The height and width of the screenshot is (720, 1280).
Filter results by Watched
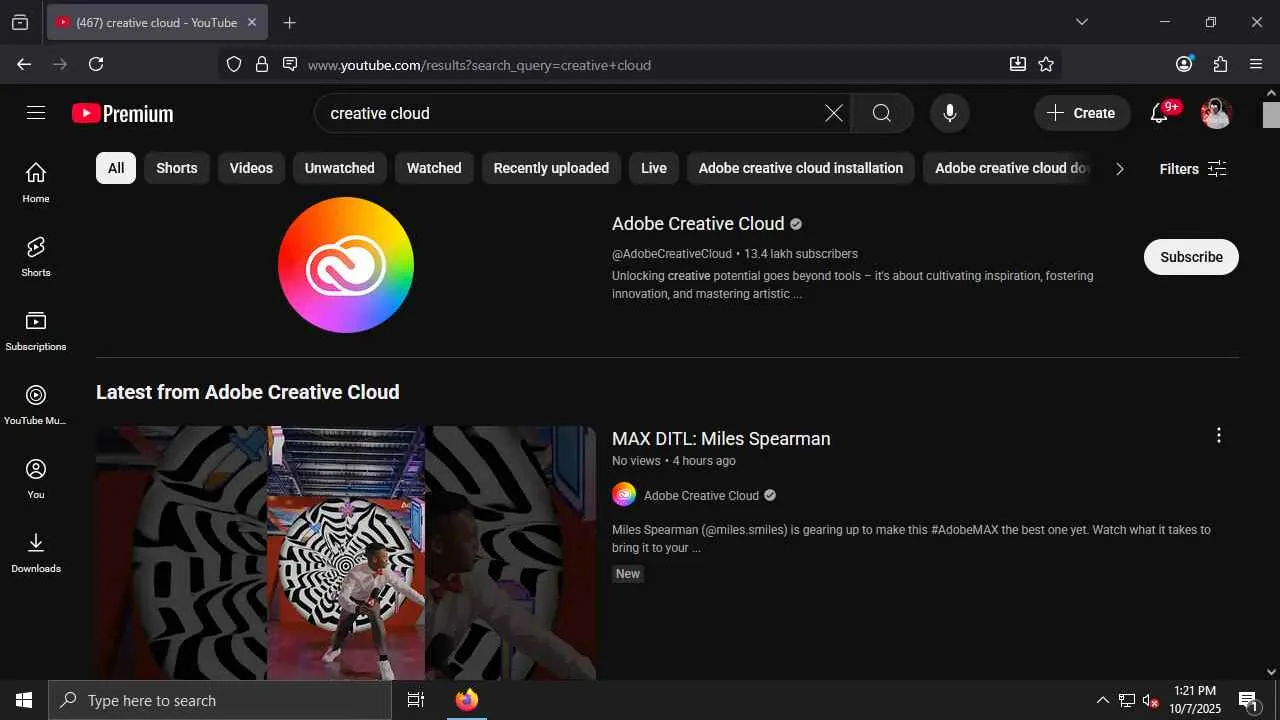point(434,168)
